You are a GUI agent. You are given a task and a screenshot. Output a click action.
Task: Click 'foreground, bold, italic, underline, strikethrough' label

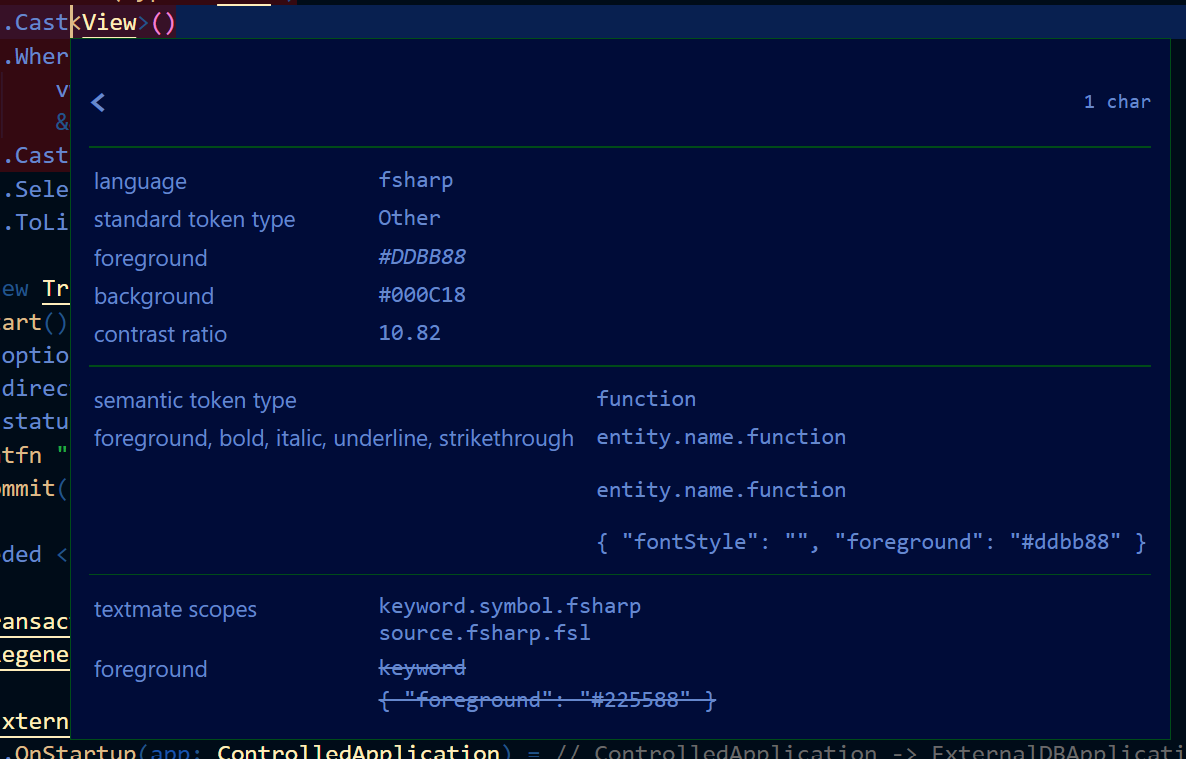click(x=334, y=439)
